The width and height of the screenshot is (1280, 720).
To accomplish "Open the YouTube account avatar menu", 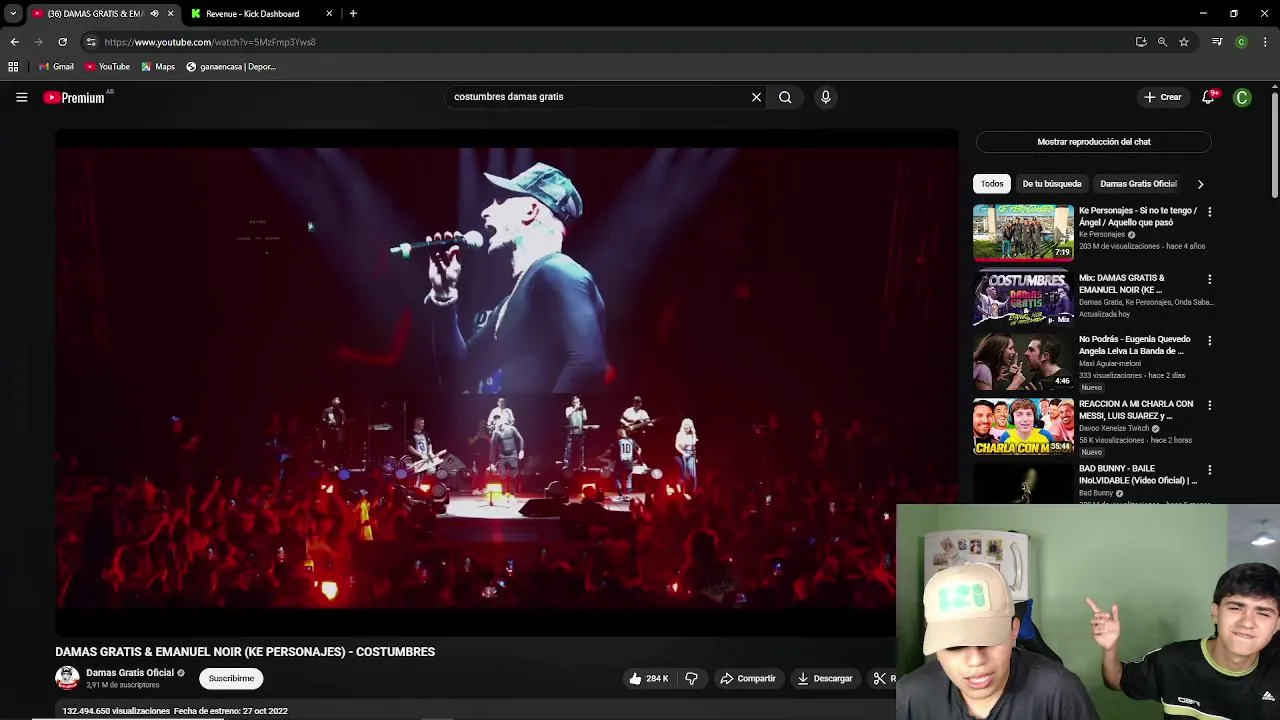I will pos(1242,97).
